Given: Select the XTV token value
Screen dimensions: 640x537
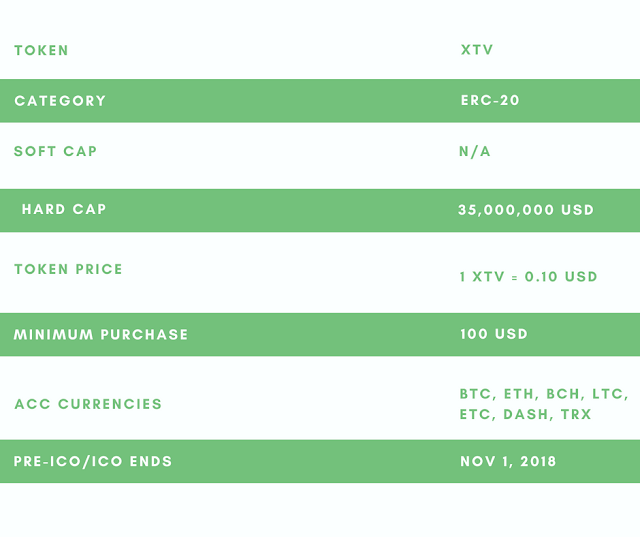Looking at the screenshot, I should (477, 50).
